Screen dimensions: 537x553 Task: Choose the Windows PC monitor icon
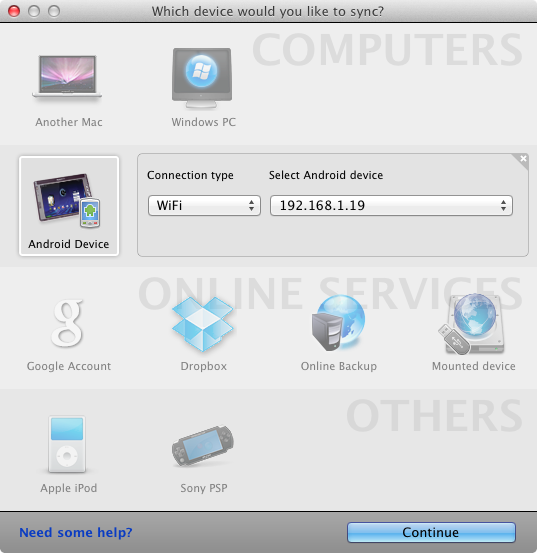pyautogui.click(x=202, y=78)
